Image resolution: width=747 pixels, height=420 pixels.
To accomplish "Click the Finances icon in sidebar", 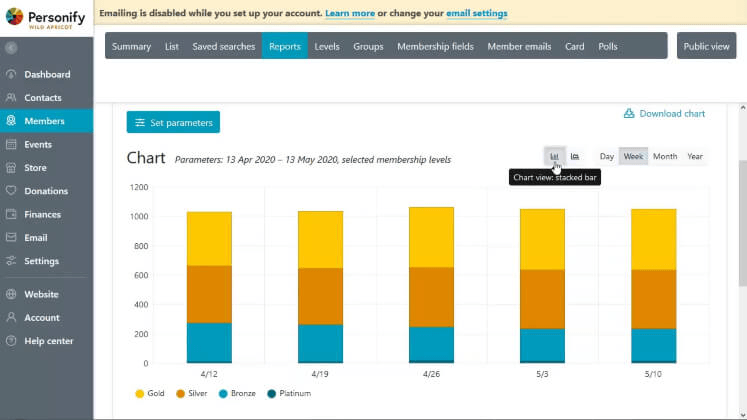I will (x=11, y=214).
